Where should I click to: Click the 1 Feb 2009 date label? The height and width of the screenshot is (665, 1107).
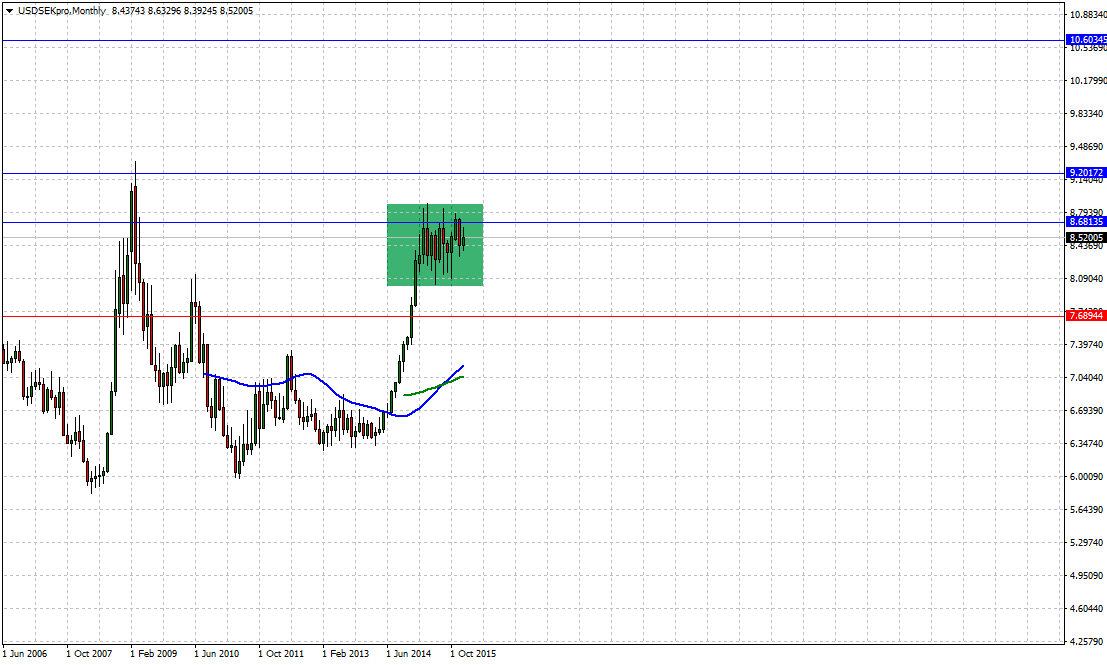153,654
